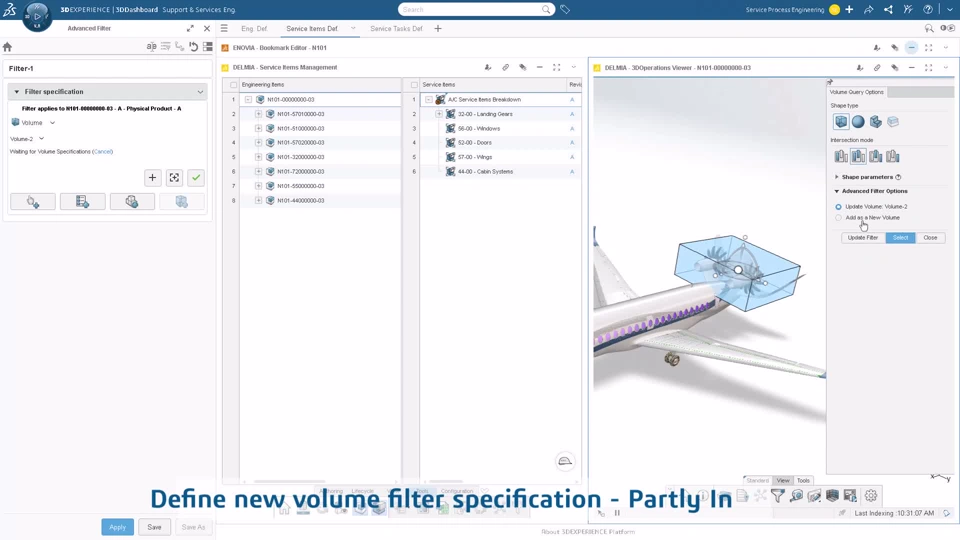Click the plus icon in the filter panel
Viewport: 960px width, 540px height.
click(152, 178)
